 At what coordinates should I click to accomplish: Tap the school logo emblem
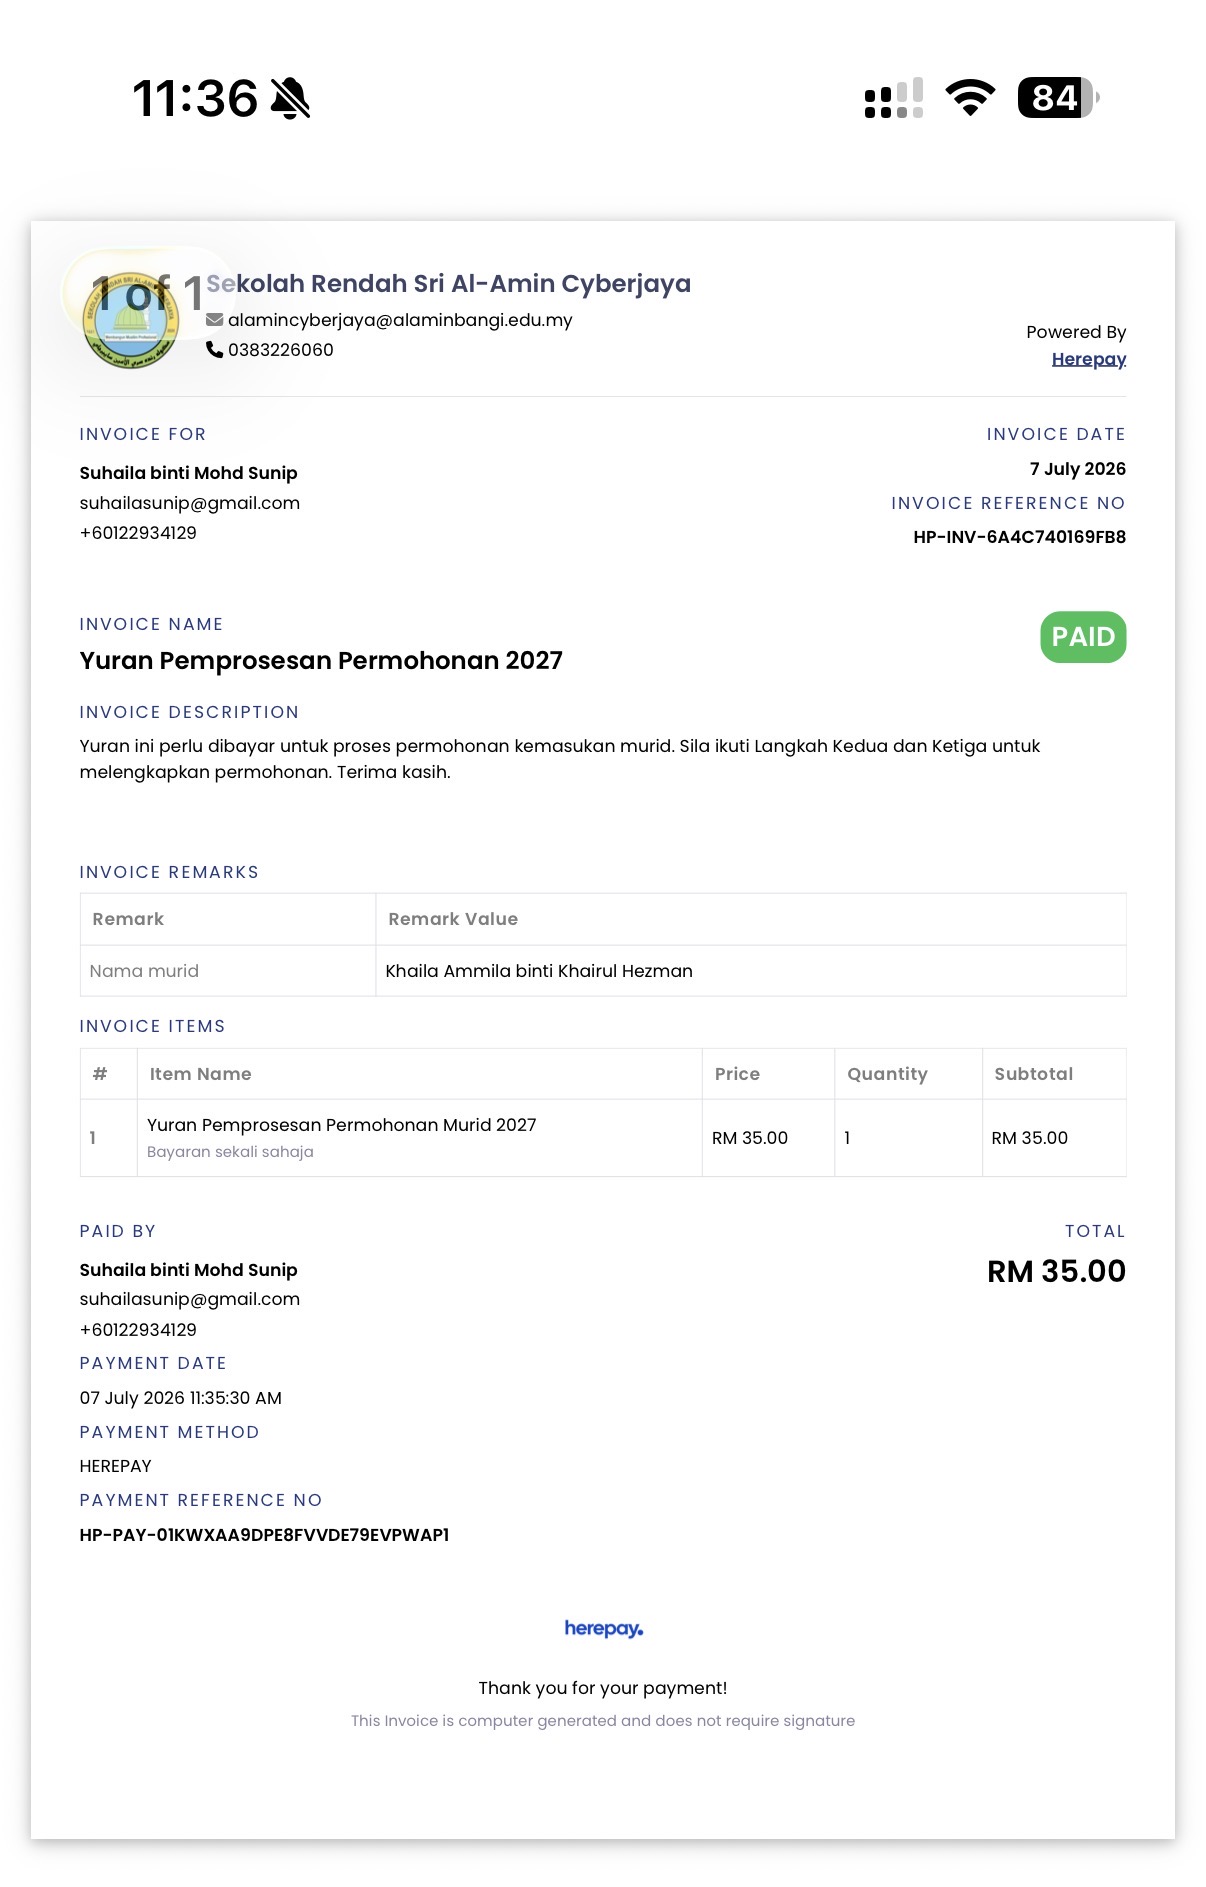(x=132, y=320)
